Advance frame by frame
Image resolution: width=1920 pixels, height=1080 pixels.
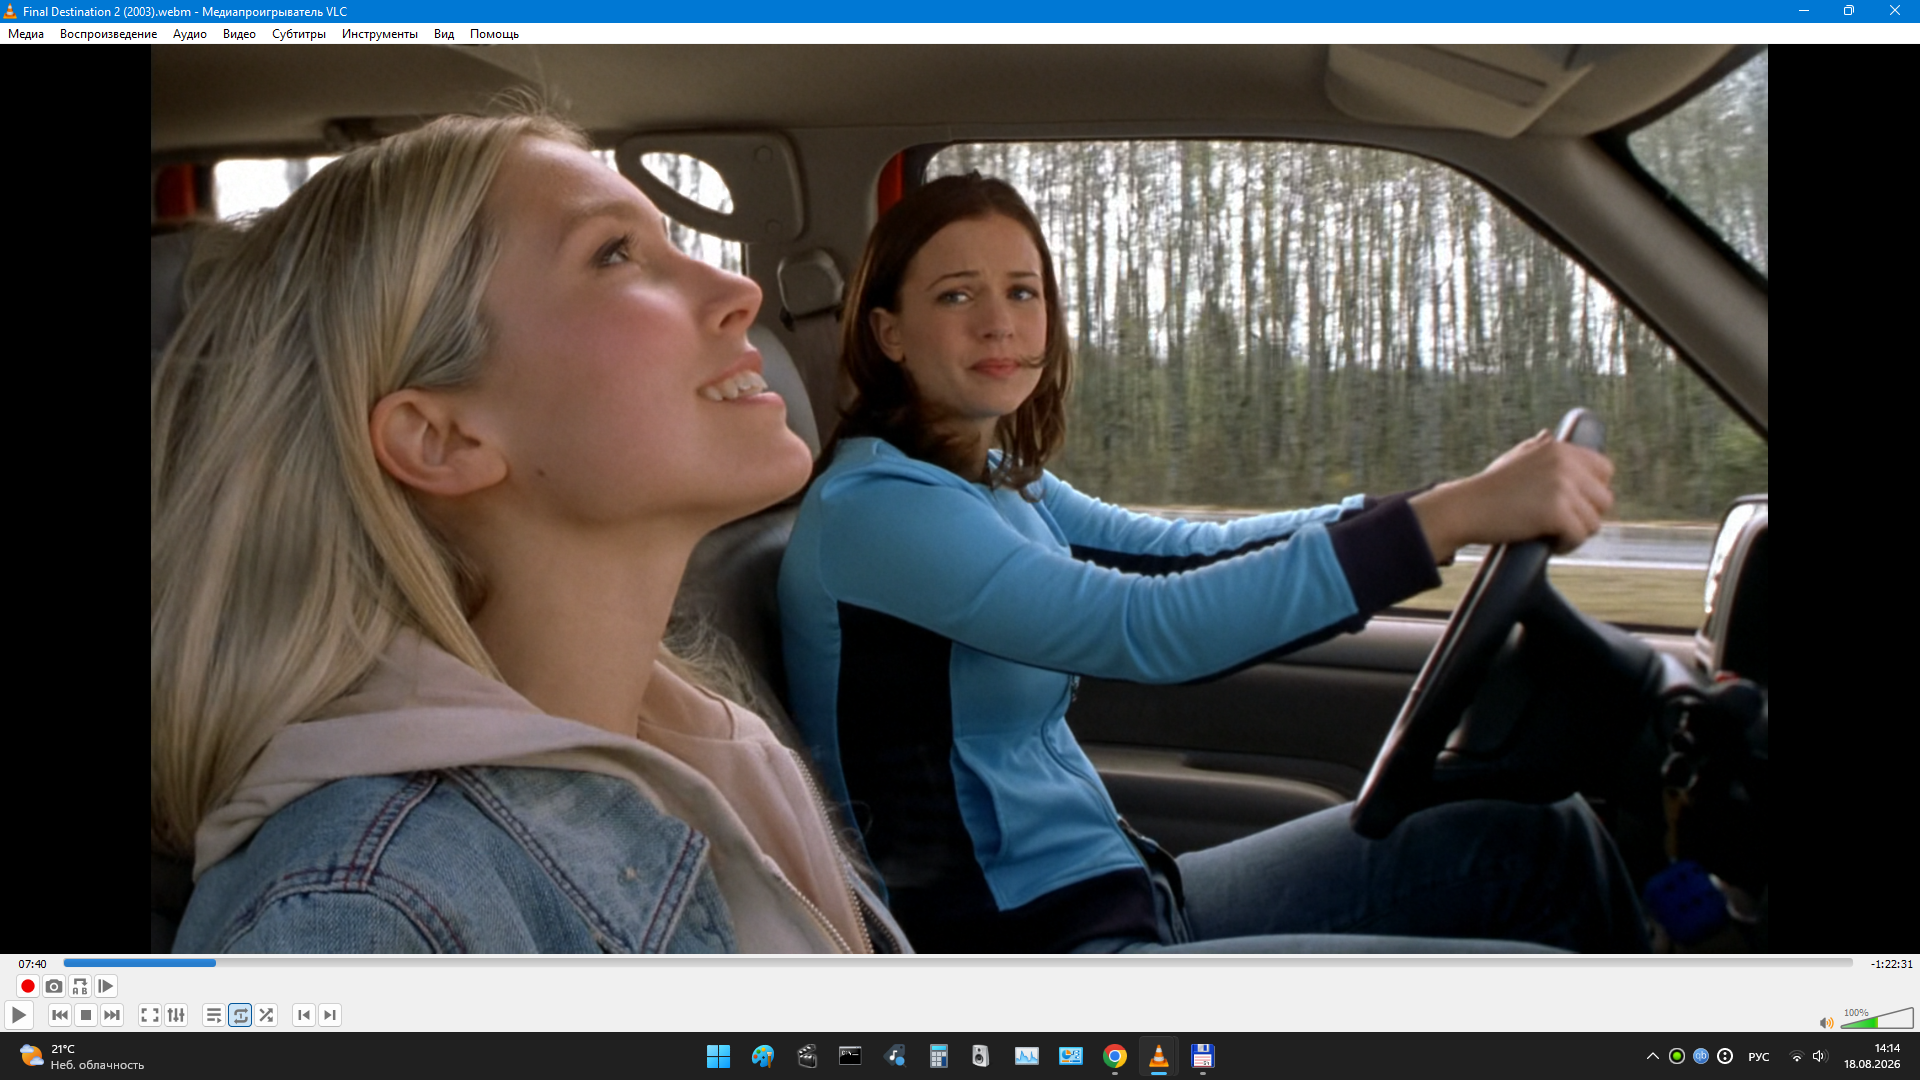106,986
